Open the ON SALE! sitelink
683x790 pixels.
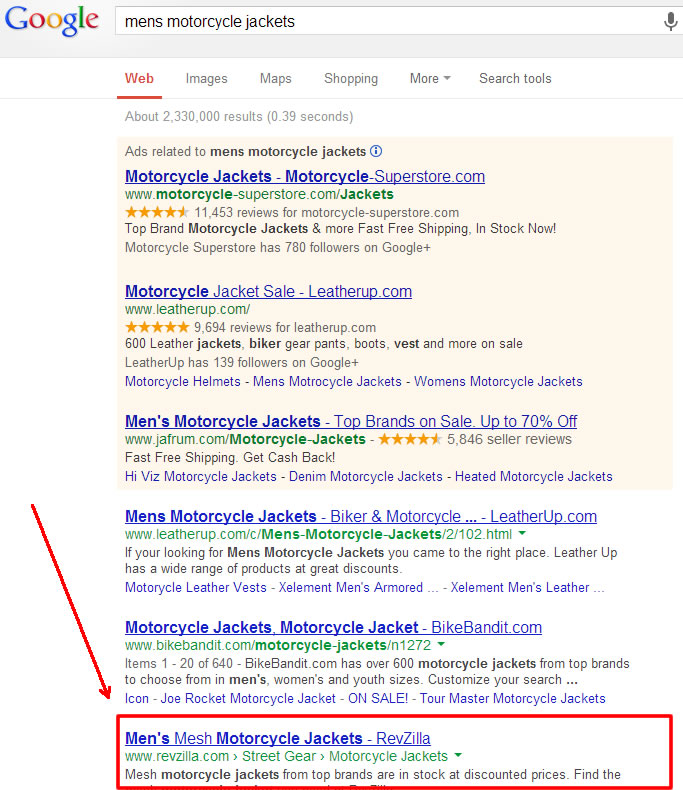click(x=378, y=698)
